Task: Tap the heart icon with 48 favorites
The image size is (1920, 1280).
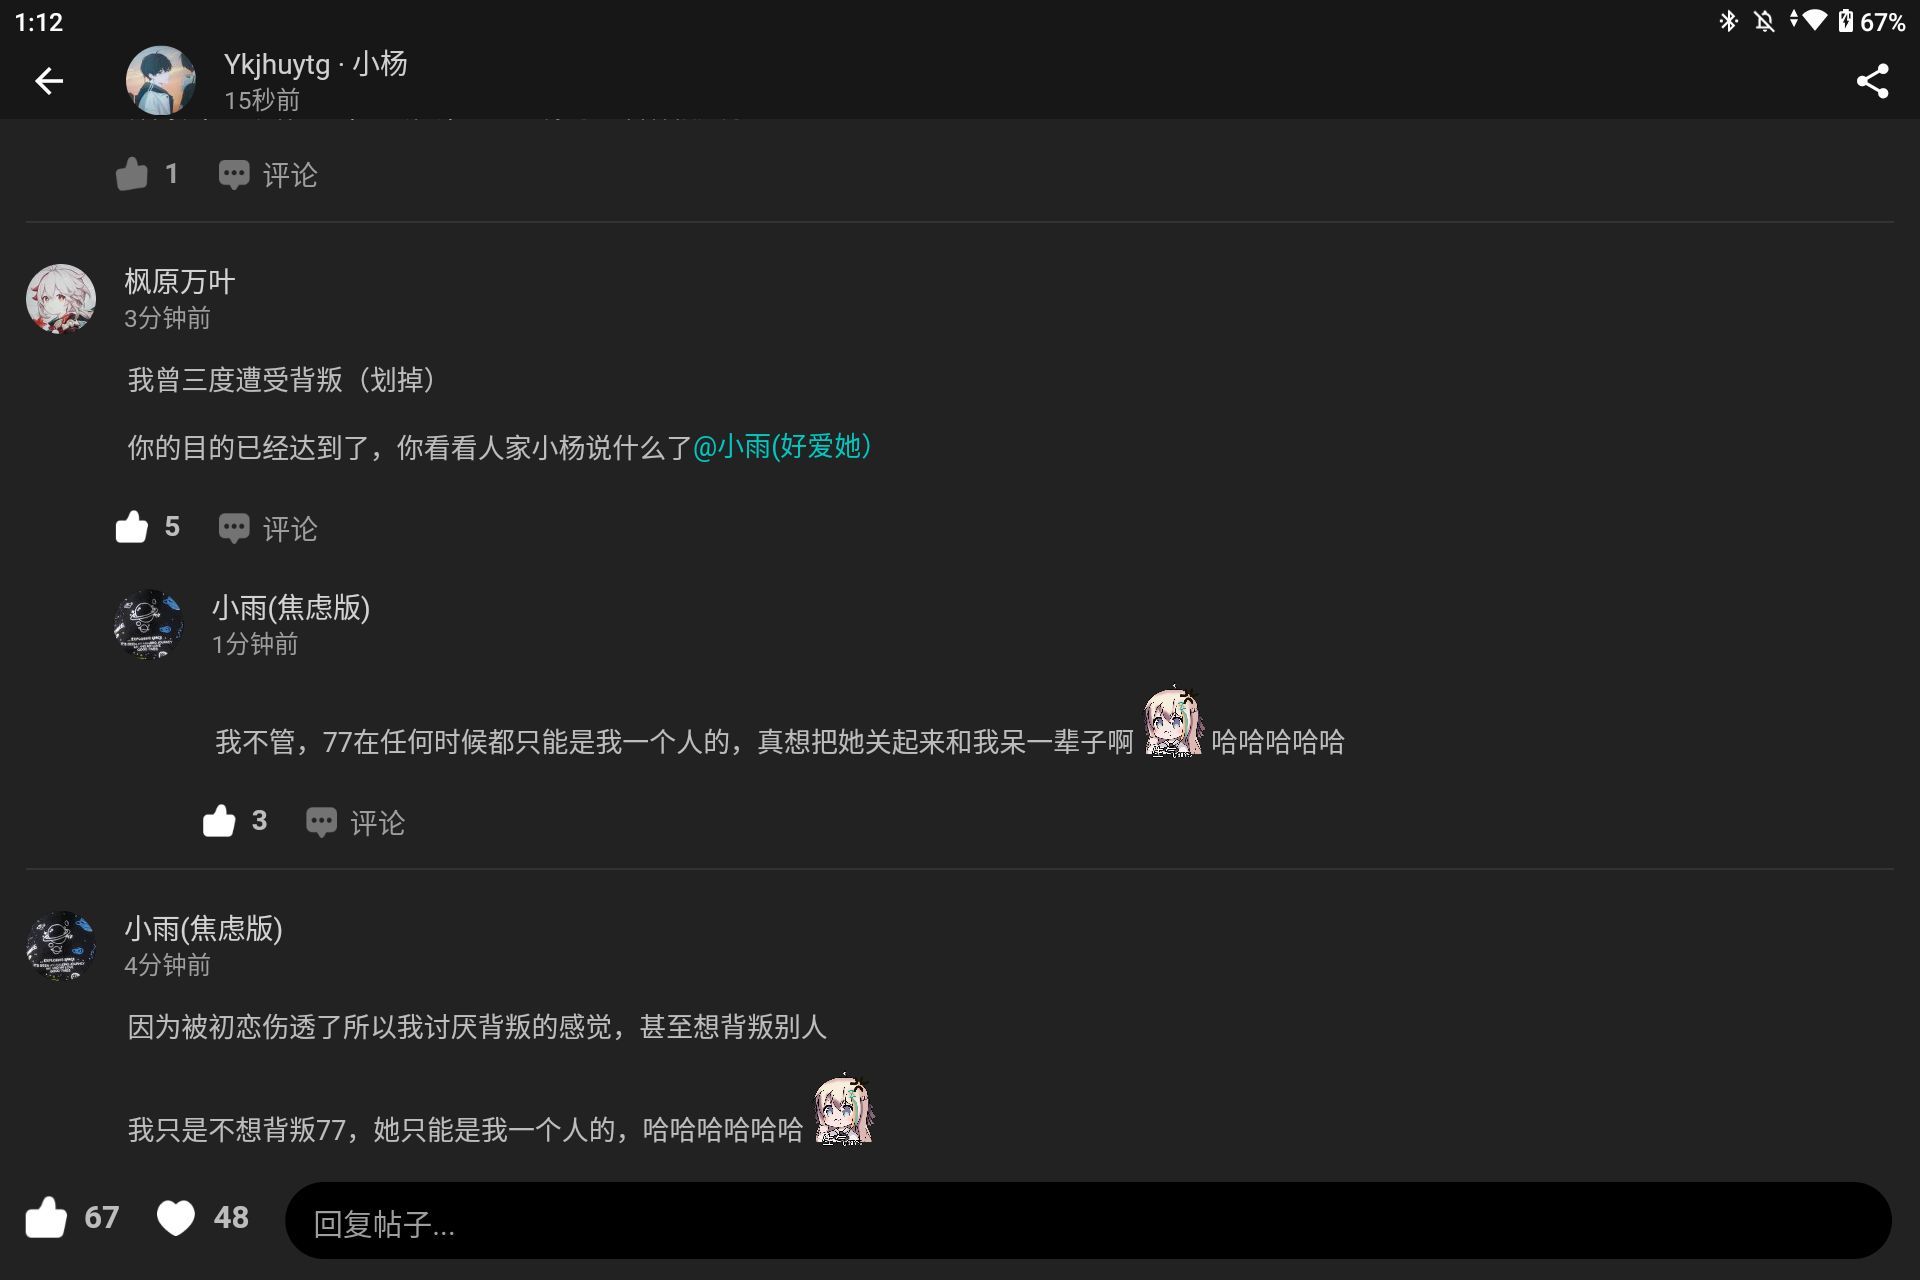Action: click(x=176, y=1217)
